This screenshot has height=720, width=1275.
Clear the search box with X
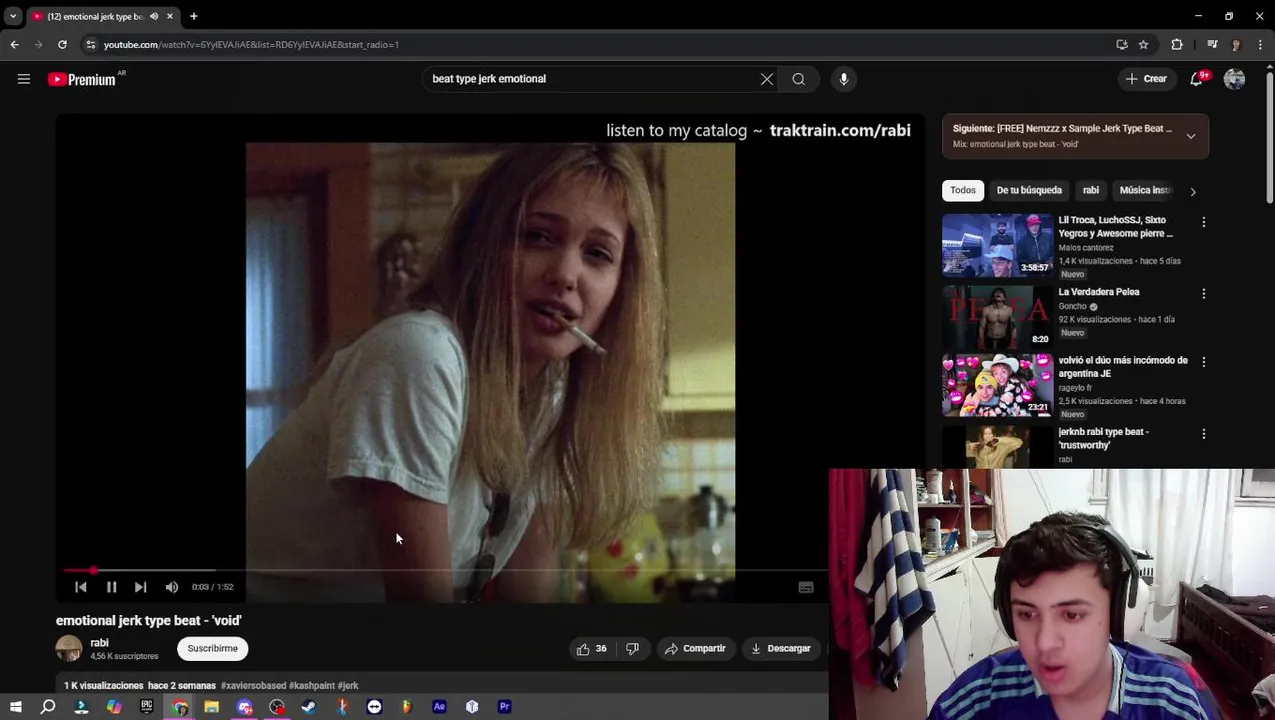[767, 79]
